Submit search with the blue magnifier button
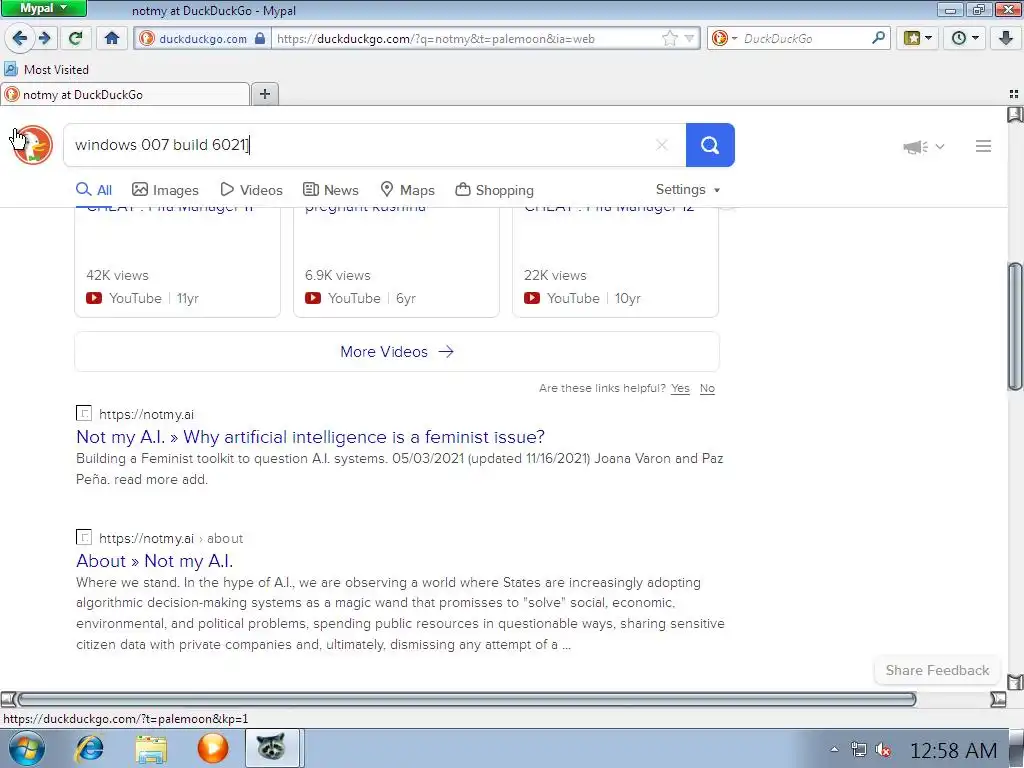Viewport: 1024px width, 768px height. click(710, 145)
